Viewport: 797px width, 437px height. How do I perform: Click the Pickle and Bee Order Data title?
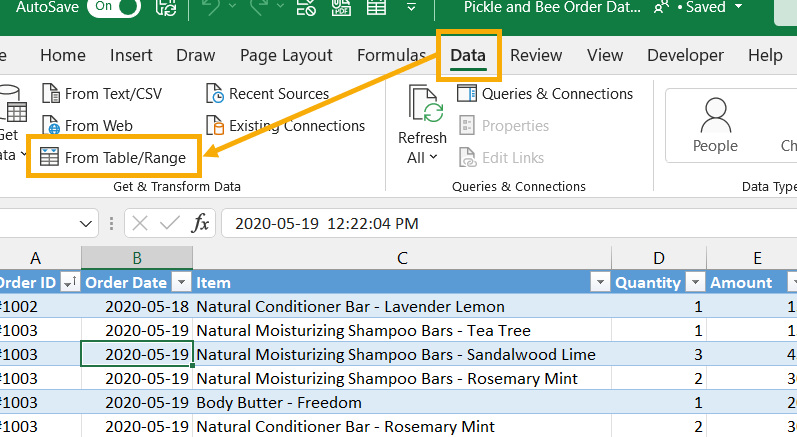tap(552, 7)
